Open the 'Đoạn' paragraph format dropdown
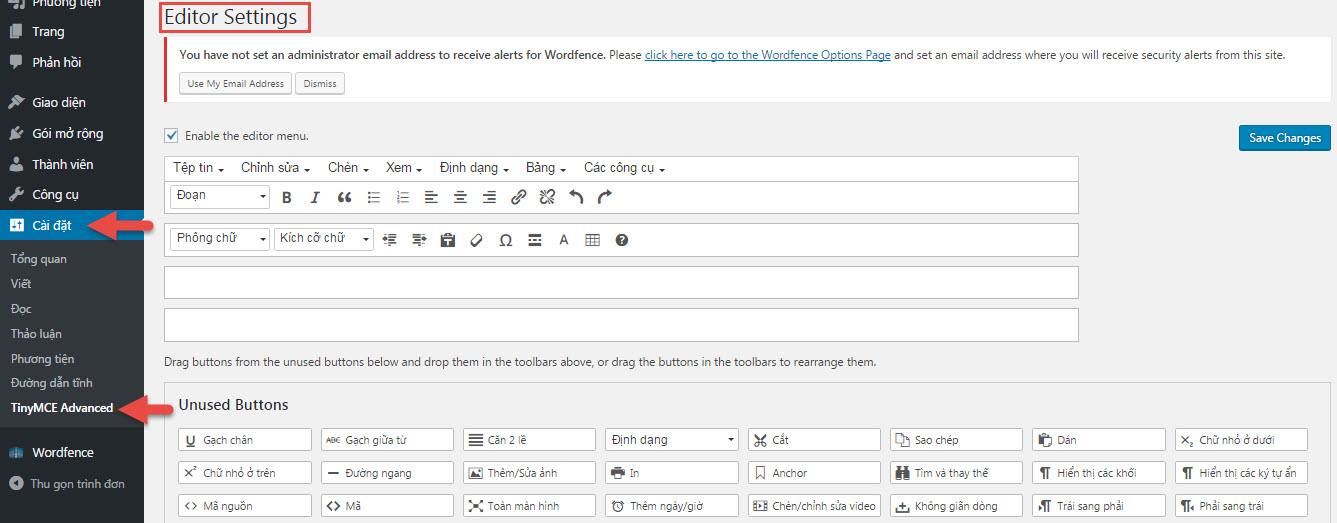This screenshot has width=1337, height=523. pyautogui.click(x=219, y=197)
